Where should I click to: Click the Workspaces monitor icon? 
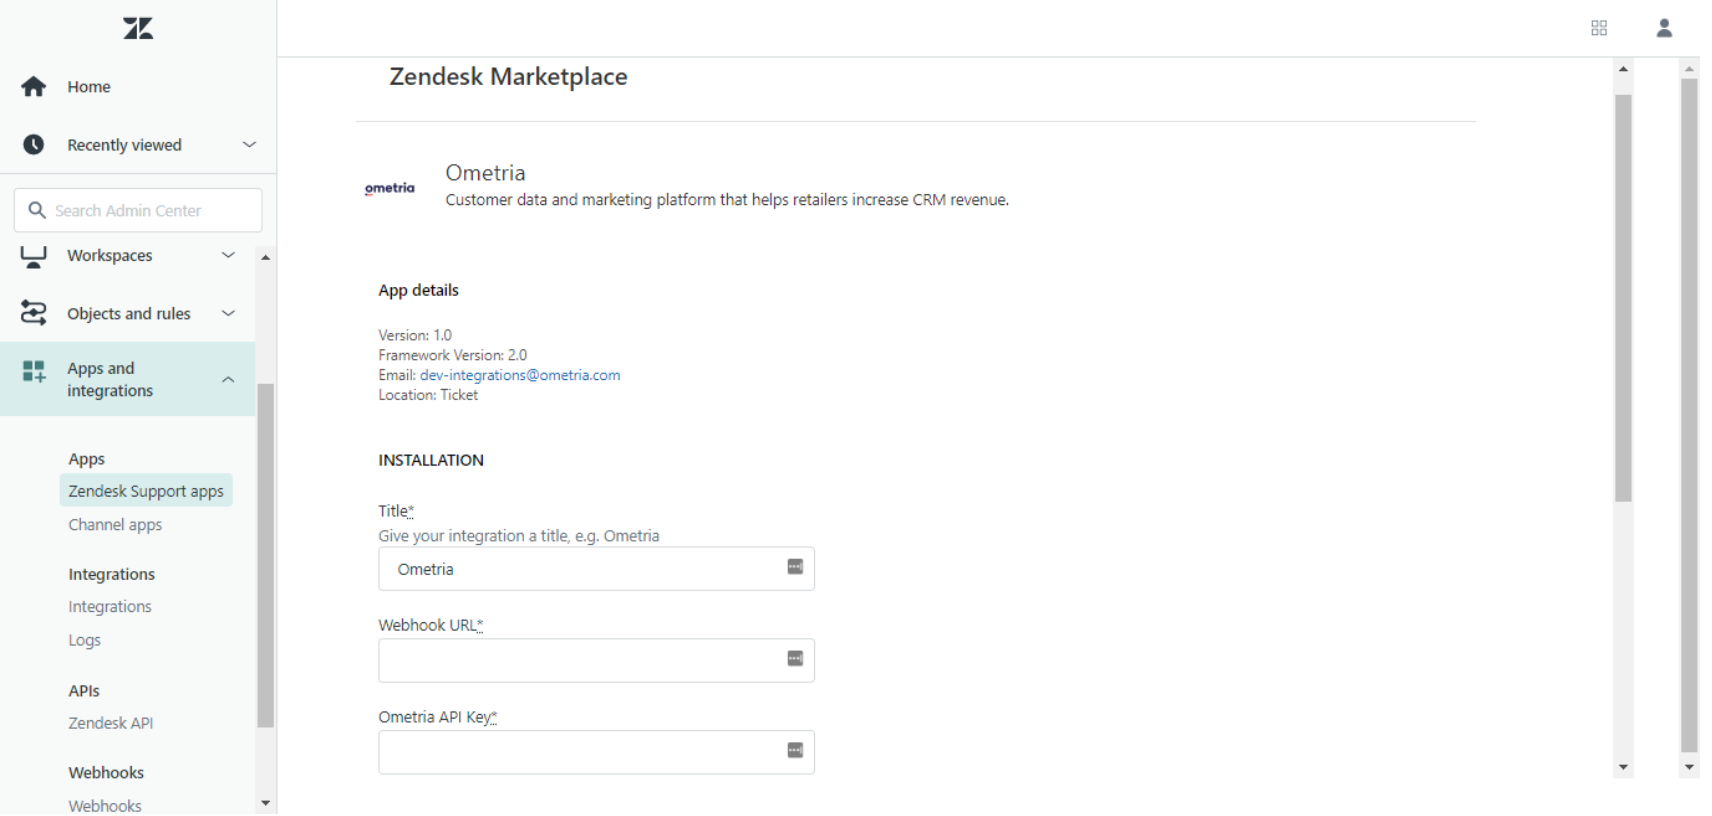33,256
